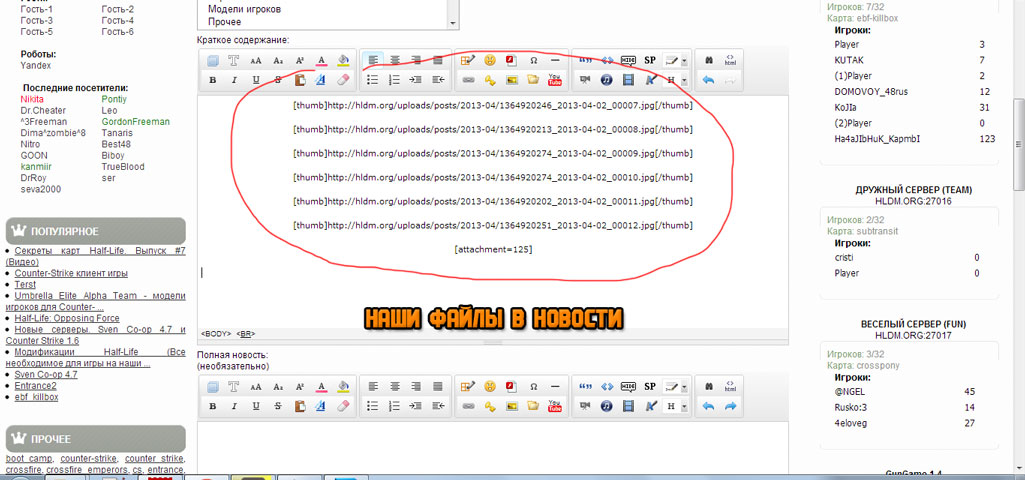This screenshot has width=1025, height=480.
Task: Click music note icon in full news toolbar
Action: [x=606, y=406]
